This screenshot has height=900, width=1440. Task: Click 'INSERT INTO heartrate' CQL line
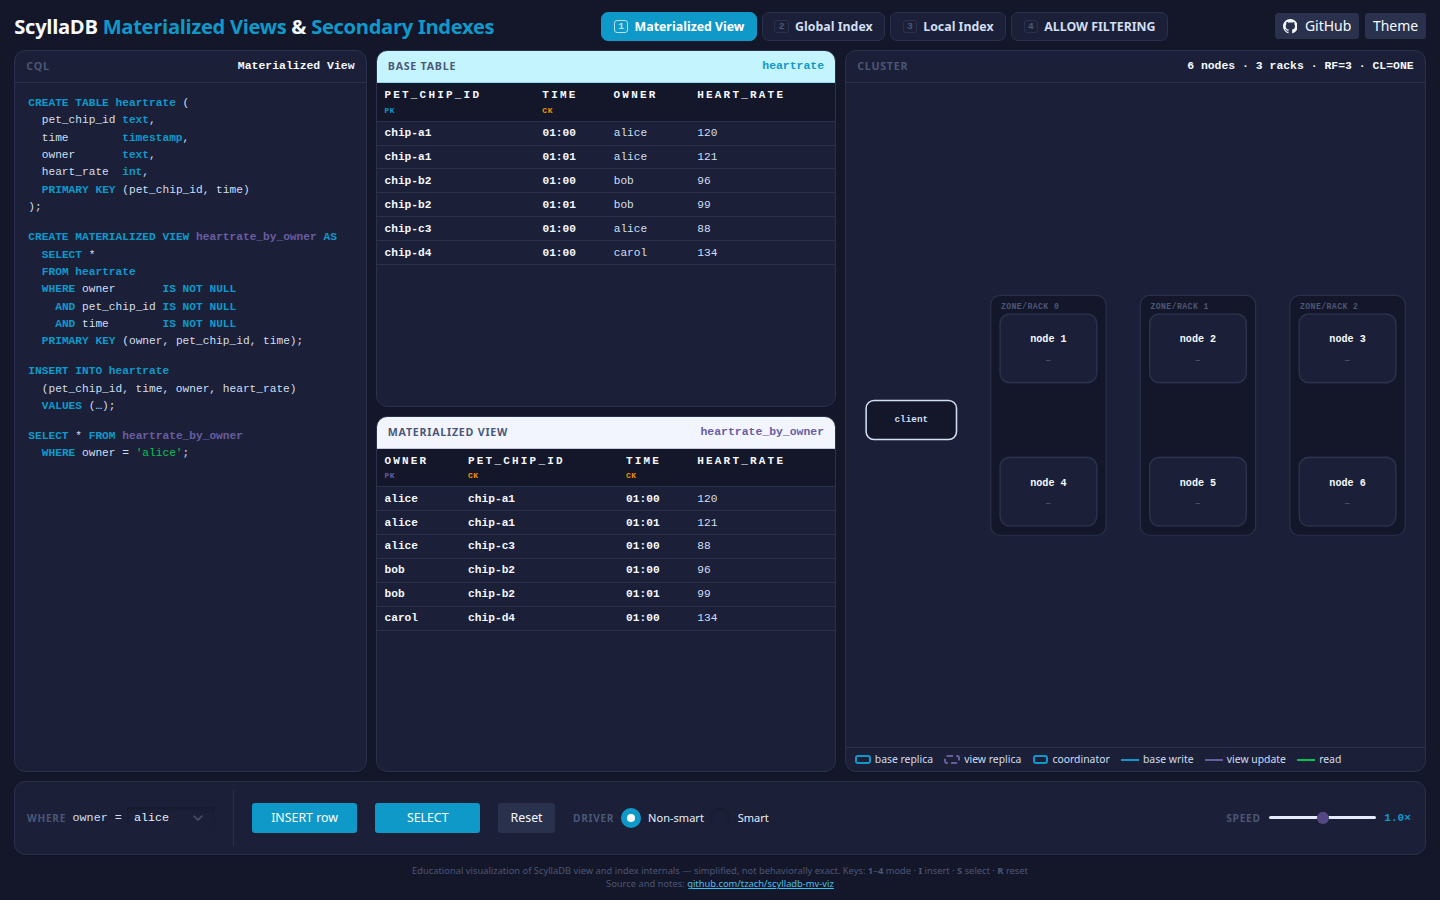pos(98,371)
